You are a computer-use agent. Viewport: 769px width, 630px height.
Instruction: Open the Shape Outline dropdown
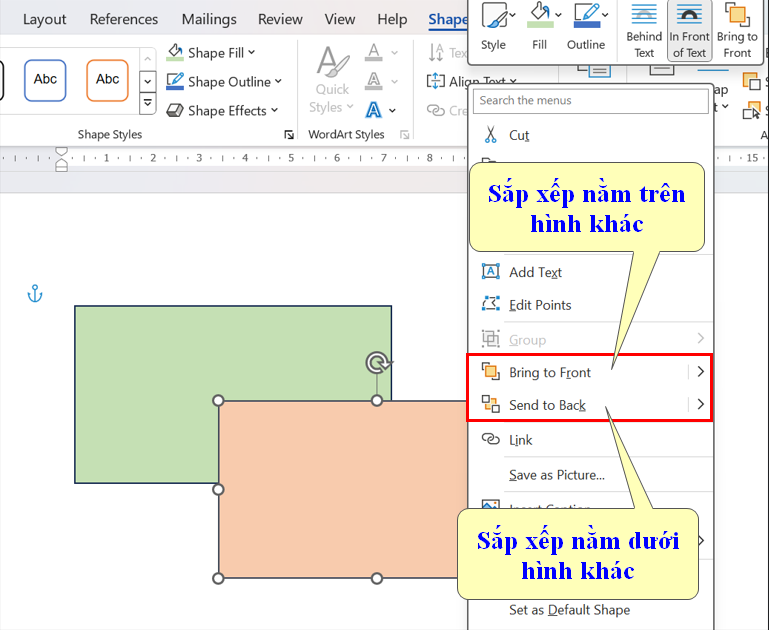277,82
